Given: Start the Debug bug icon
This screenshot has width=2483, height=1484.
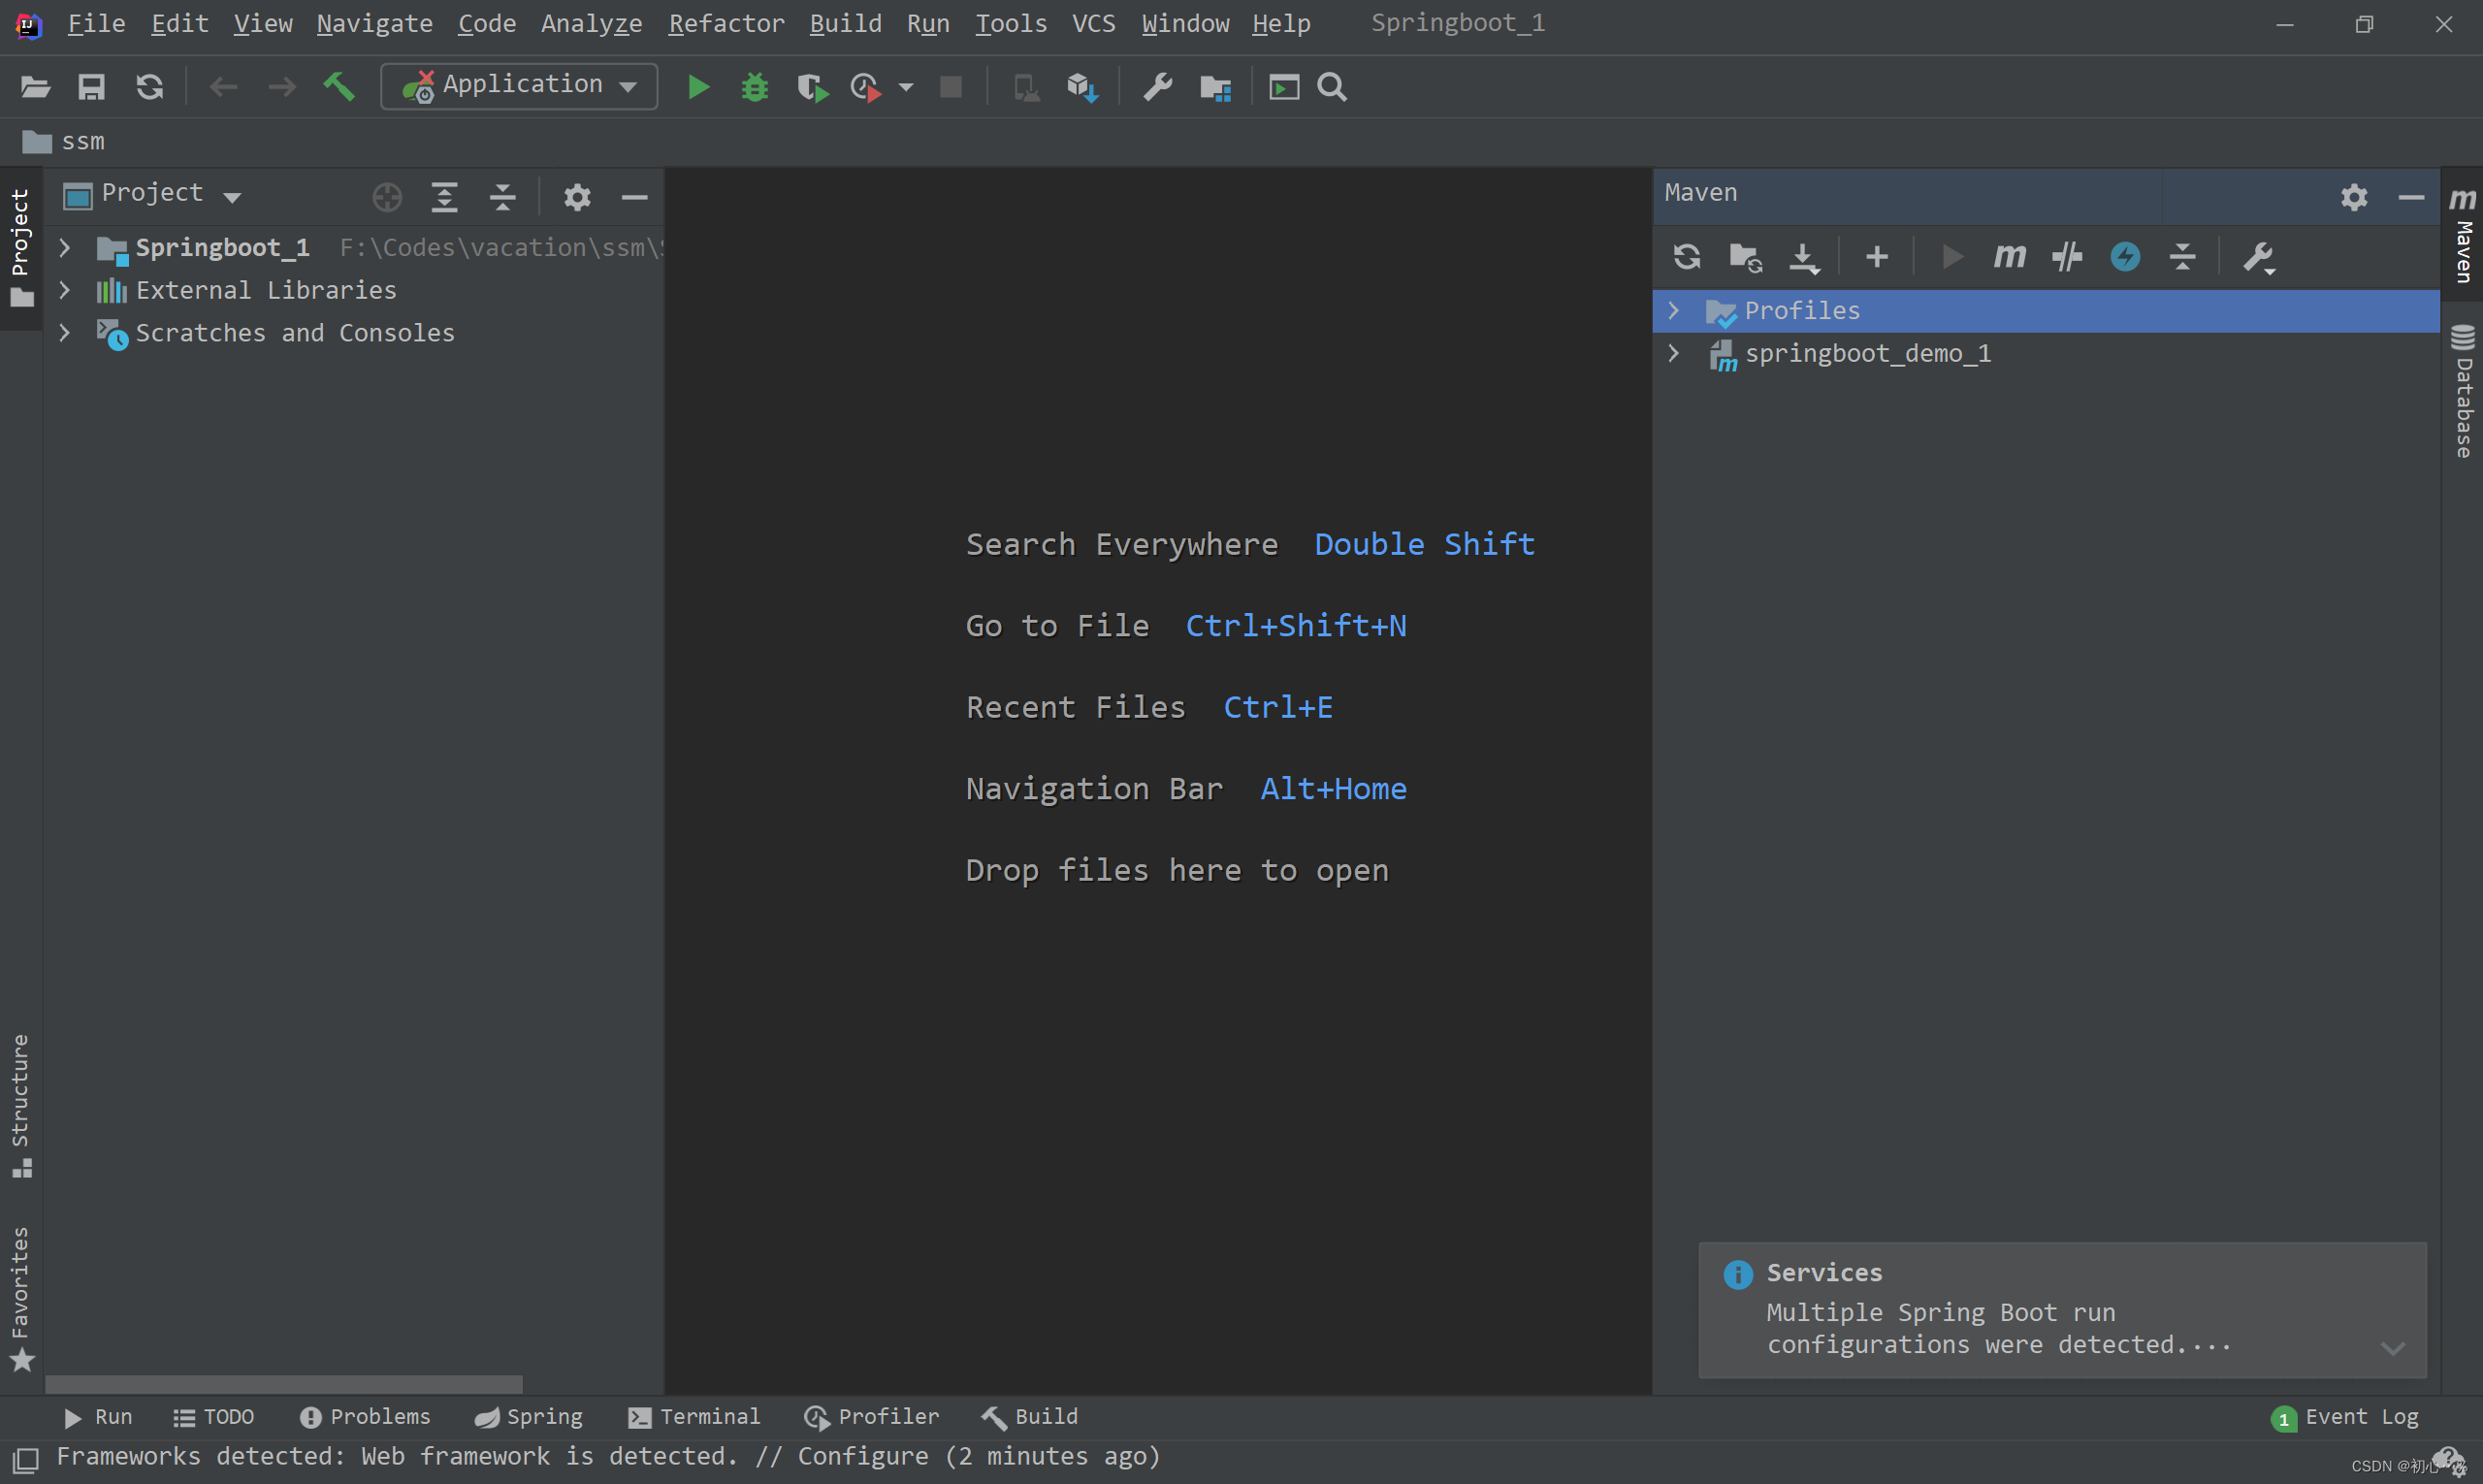Looking at the screenshot, I should click(754, 87).
